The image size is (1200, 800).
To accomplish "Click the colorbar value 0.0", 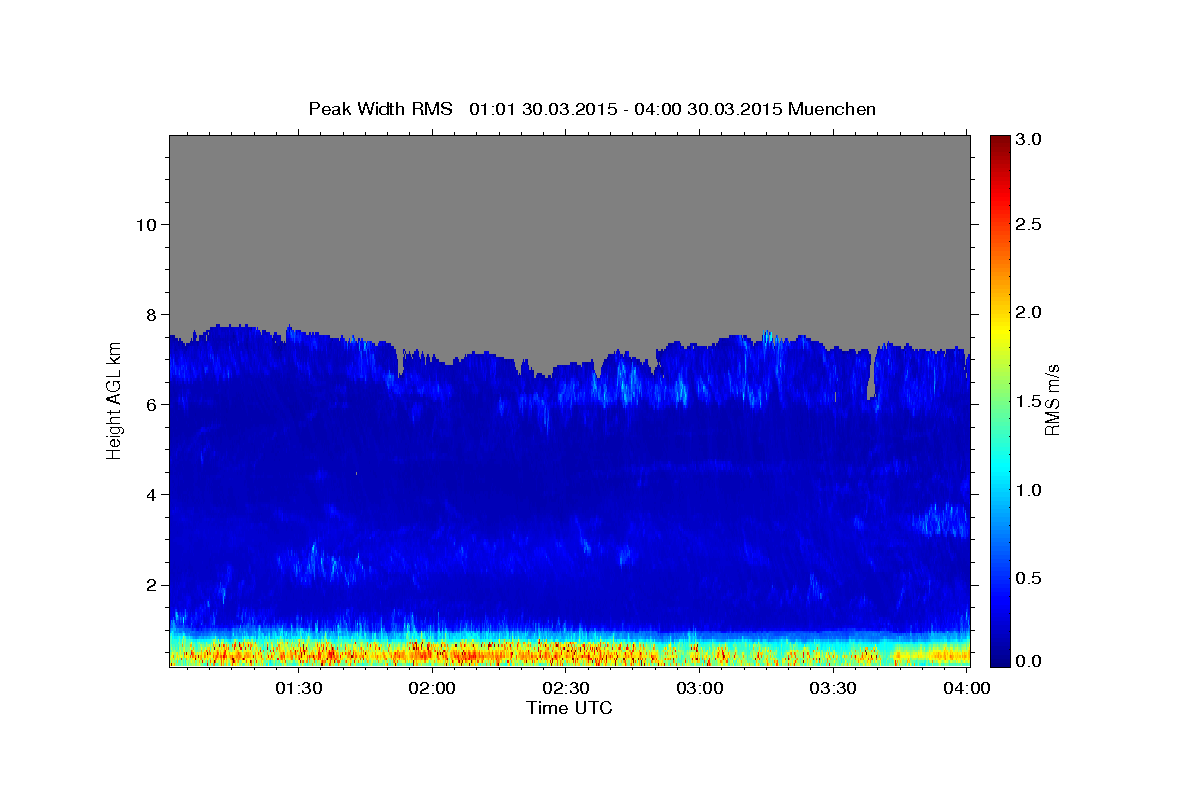I will pyautogui.click(x=1029, y=661).
